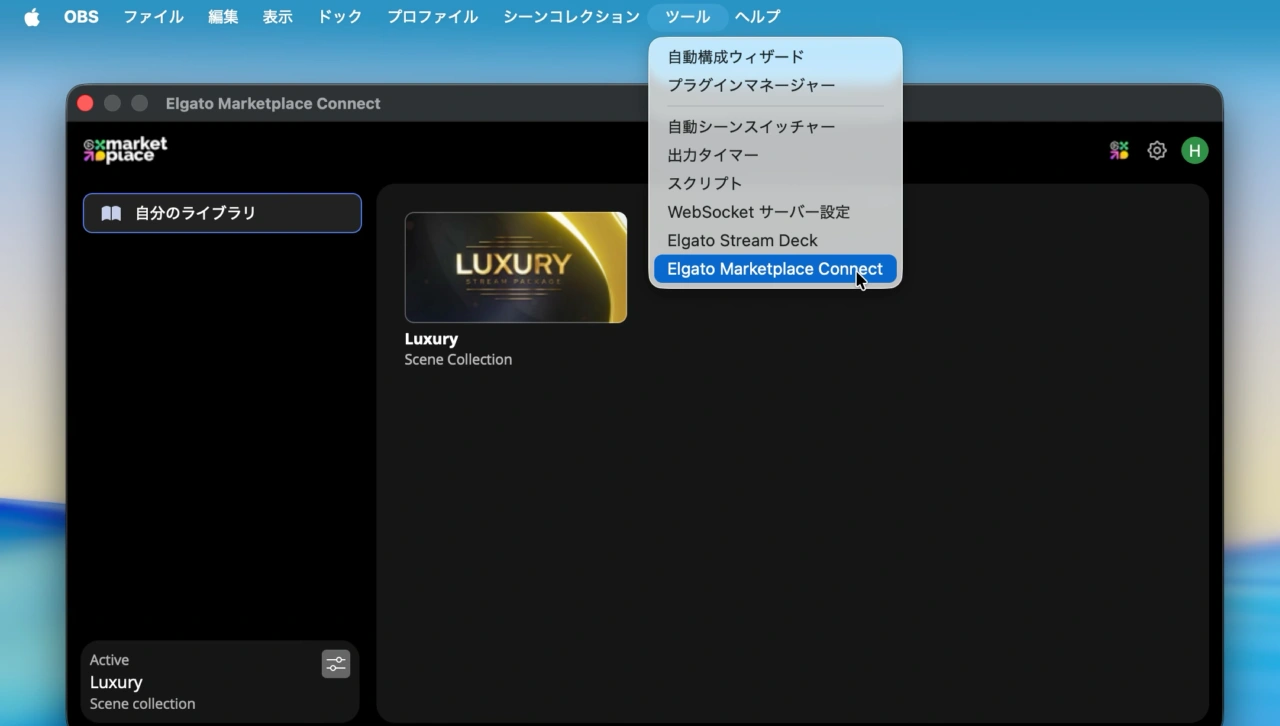
Task: Open filter options on the Active Luxury card
Action: click(x=336, y=663)
